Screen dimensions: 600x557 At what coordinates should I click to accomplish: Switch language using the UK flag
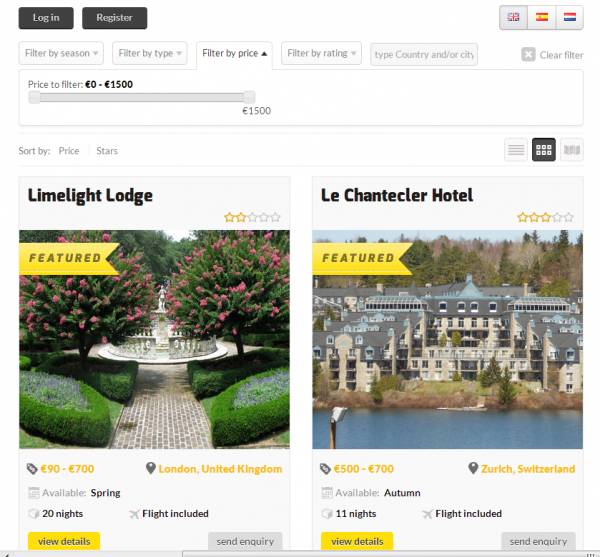tap(513, 17)
